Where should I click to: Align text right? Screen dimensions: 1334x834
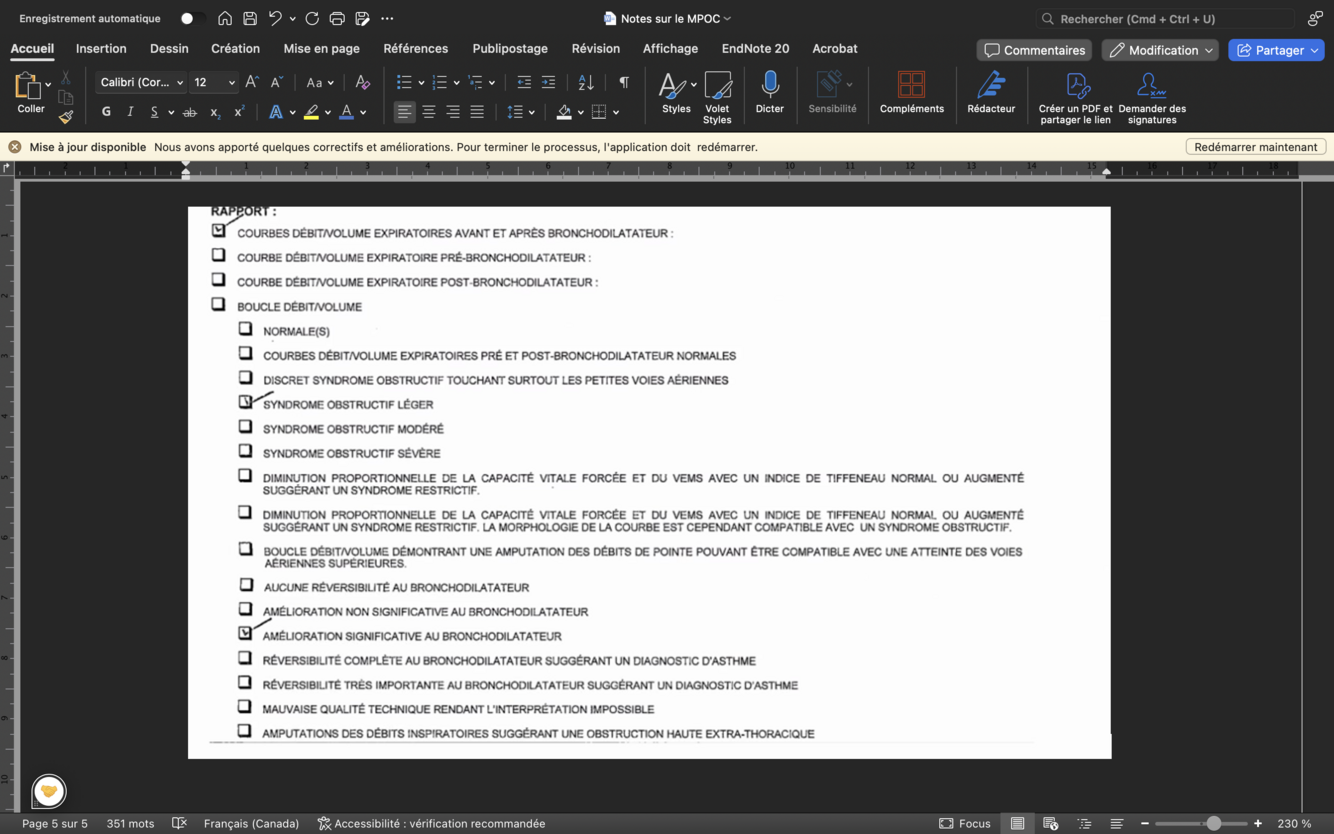point(453,112)
